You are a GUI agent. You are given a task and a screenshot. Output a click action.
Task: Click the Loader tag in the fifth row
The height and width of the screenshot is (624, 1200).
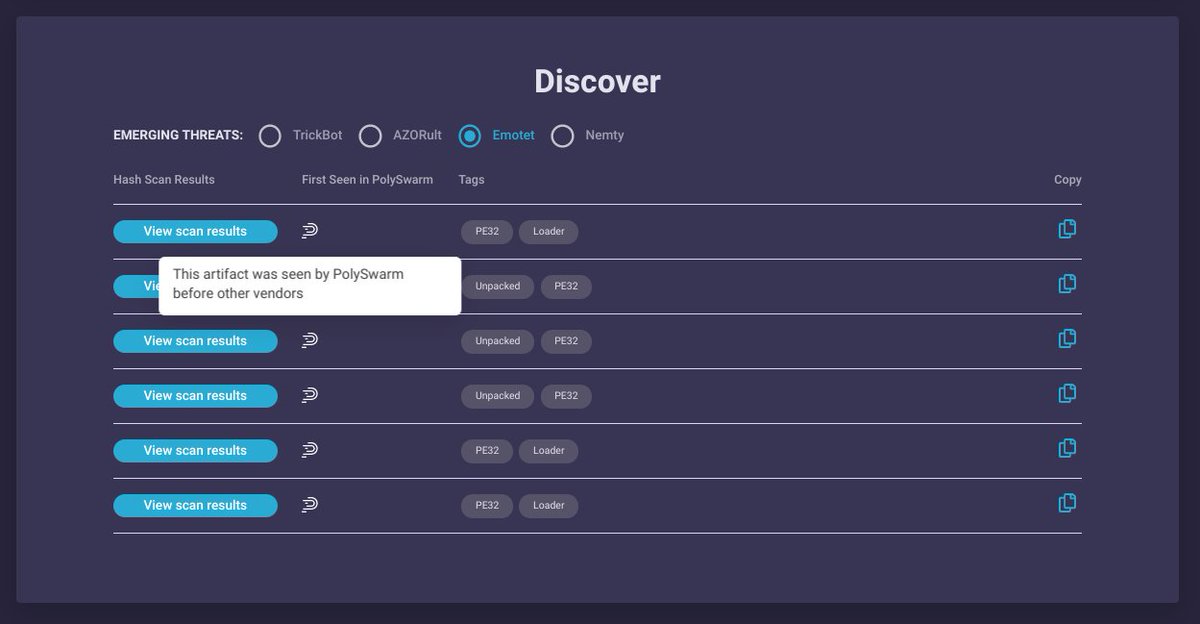549,451
